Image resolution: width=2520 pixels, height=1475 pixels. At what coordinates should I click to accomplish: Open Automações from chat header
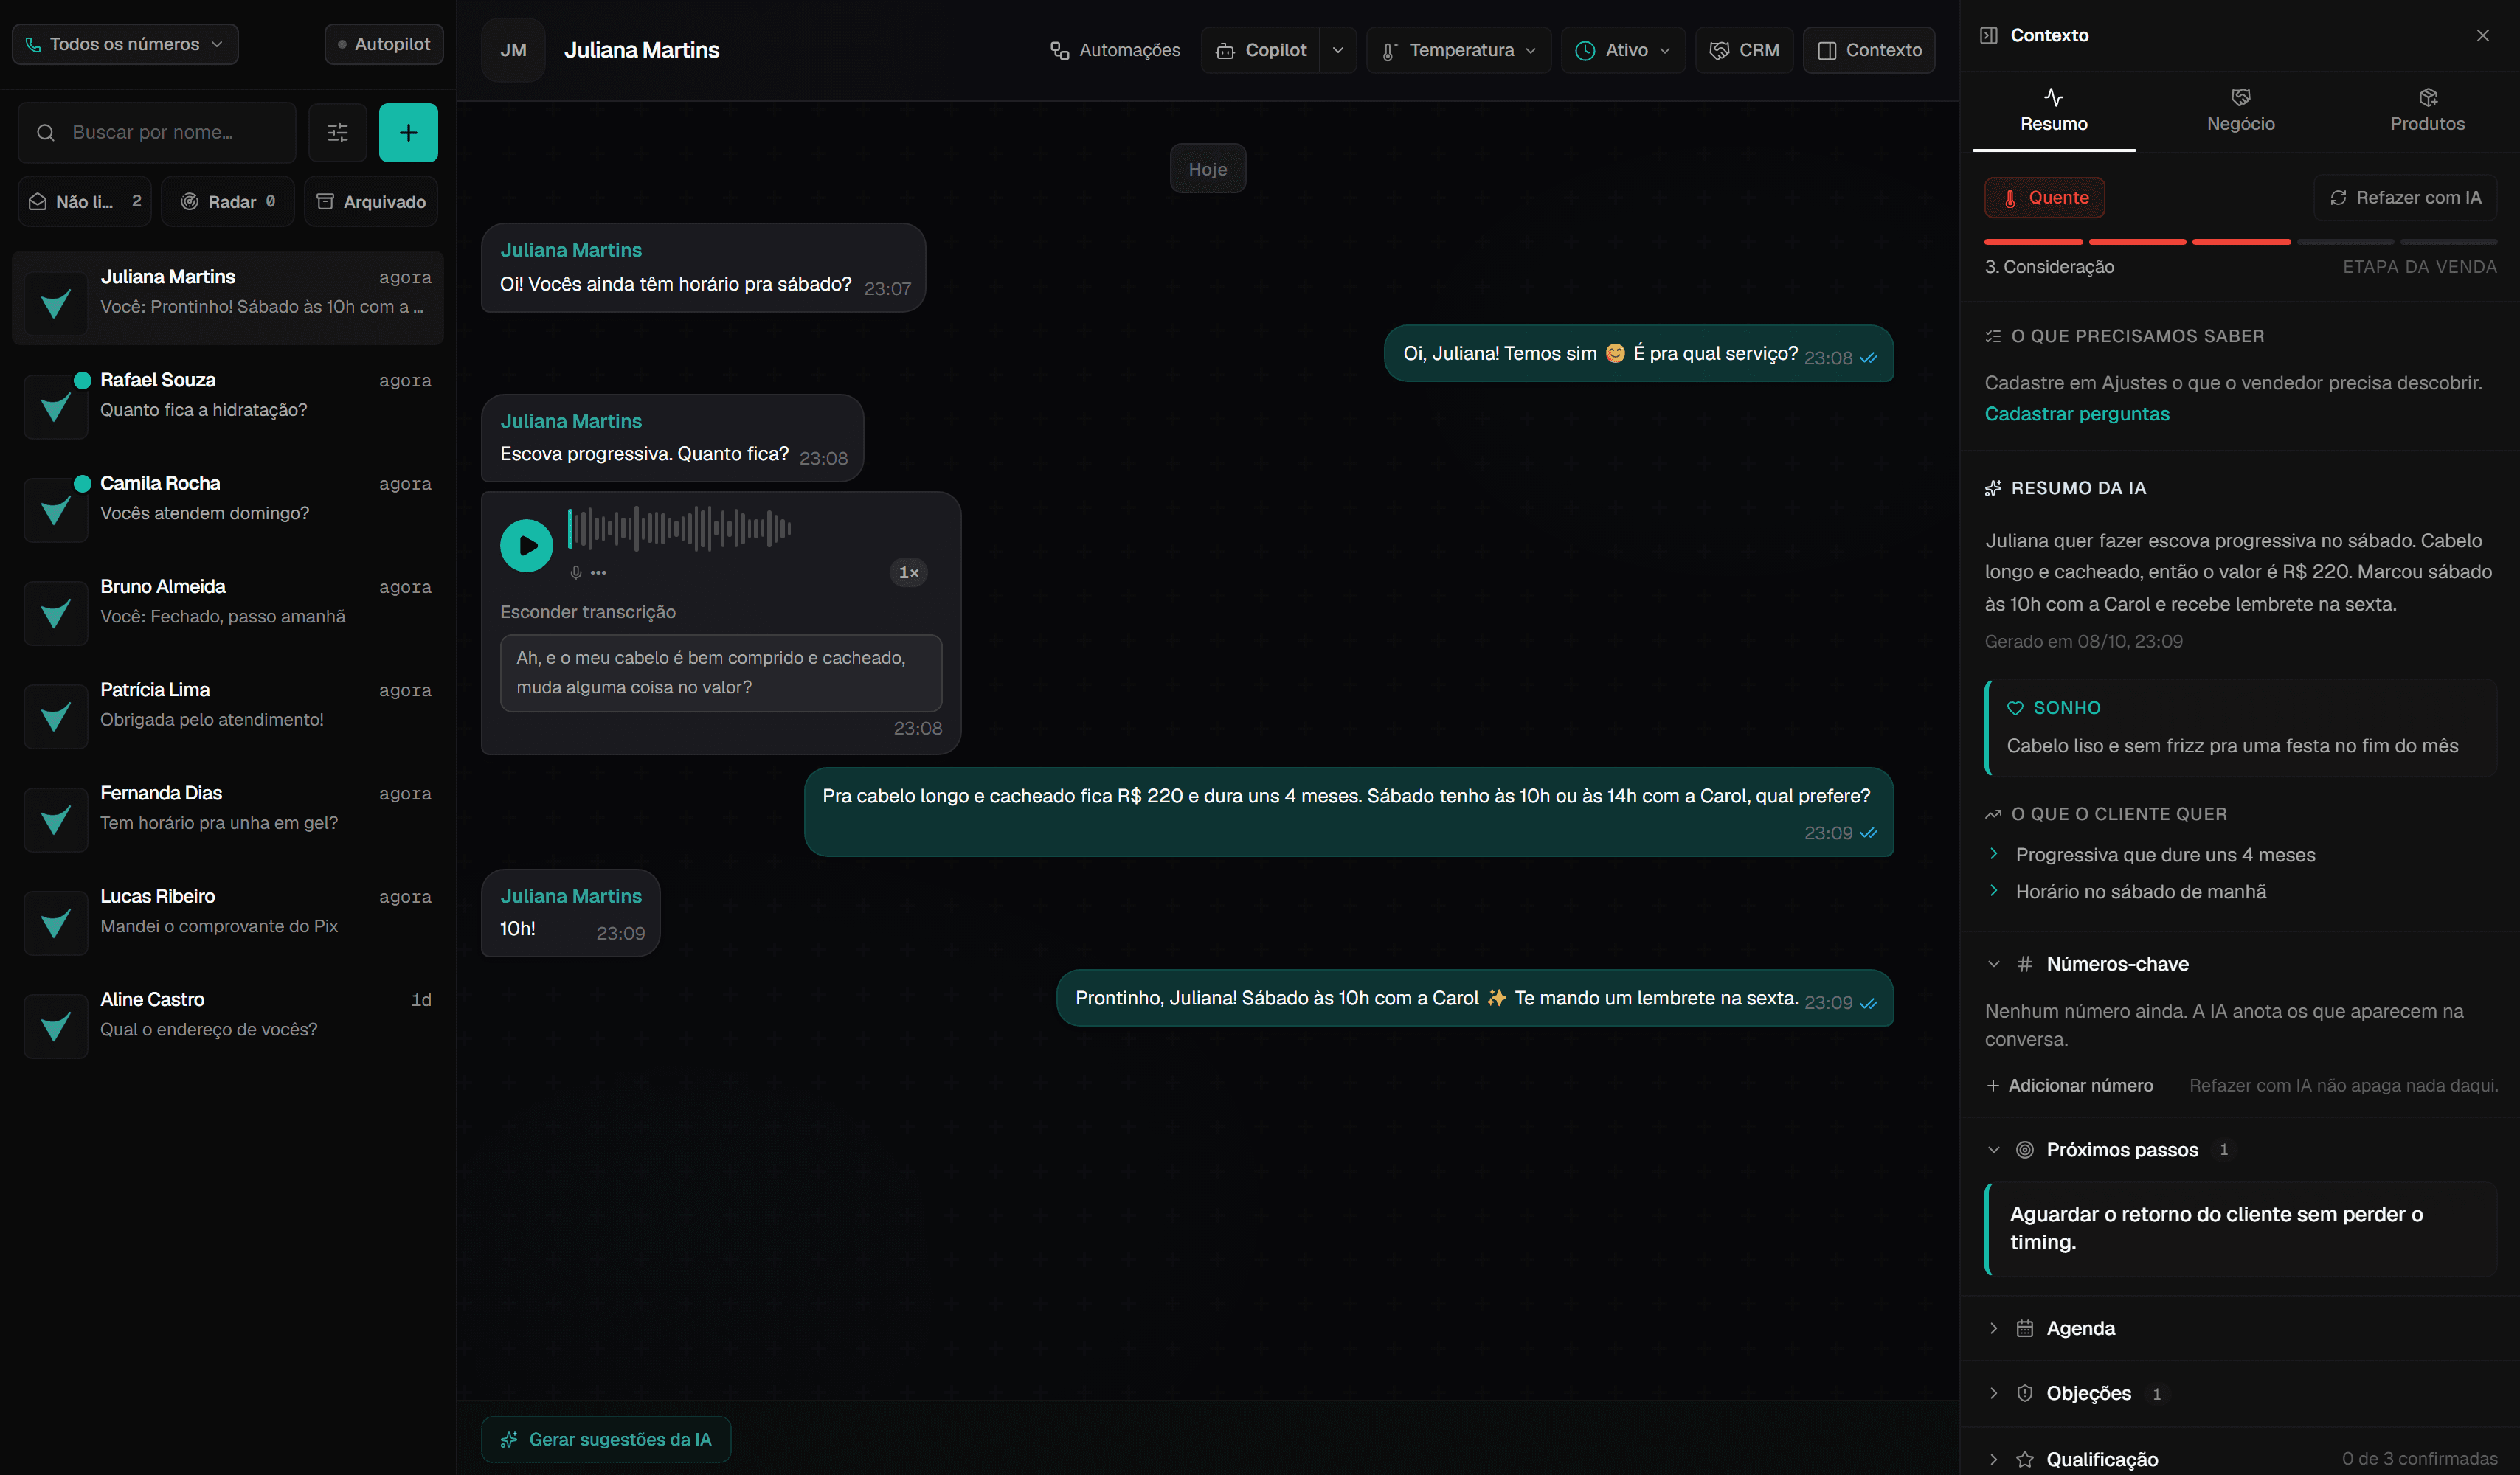coord(1115,50)
